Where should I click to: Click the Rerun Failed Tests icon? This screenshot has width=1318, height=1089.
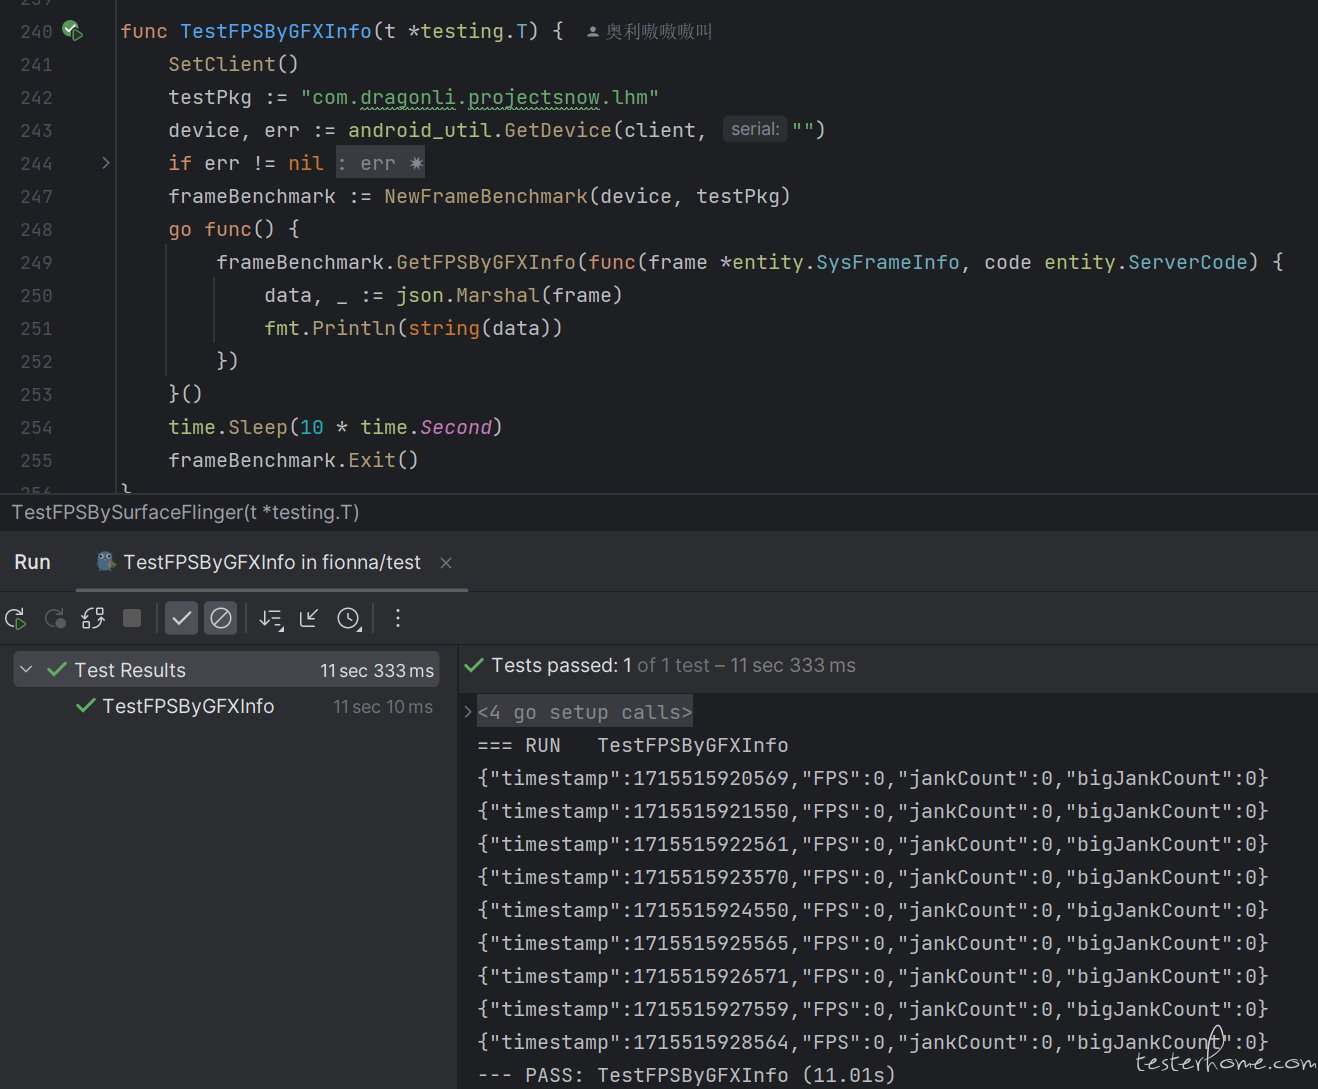55,619
